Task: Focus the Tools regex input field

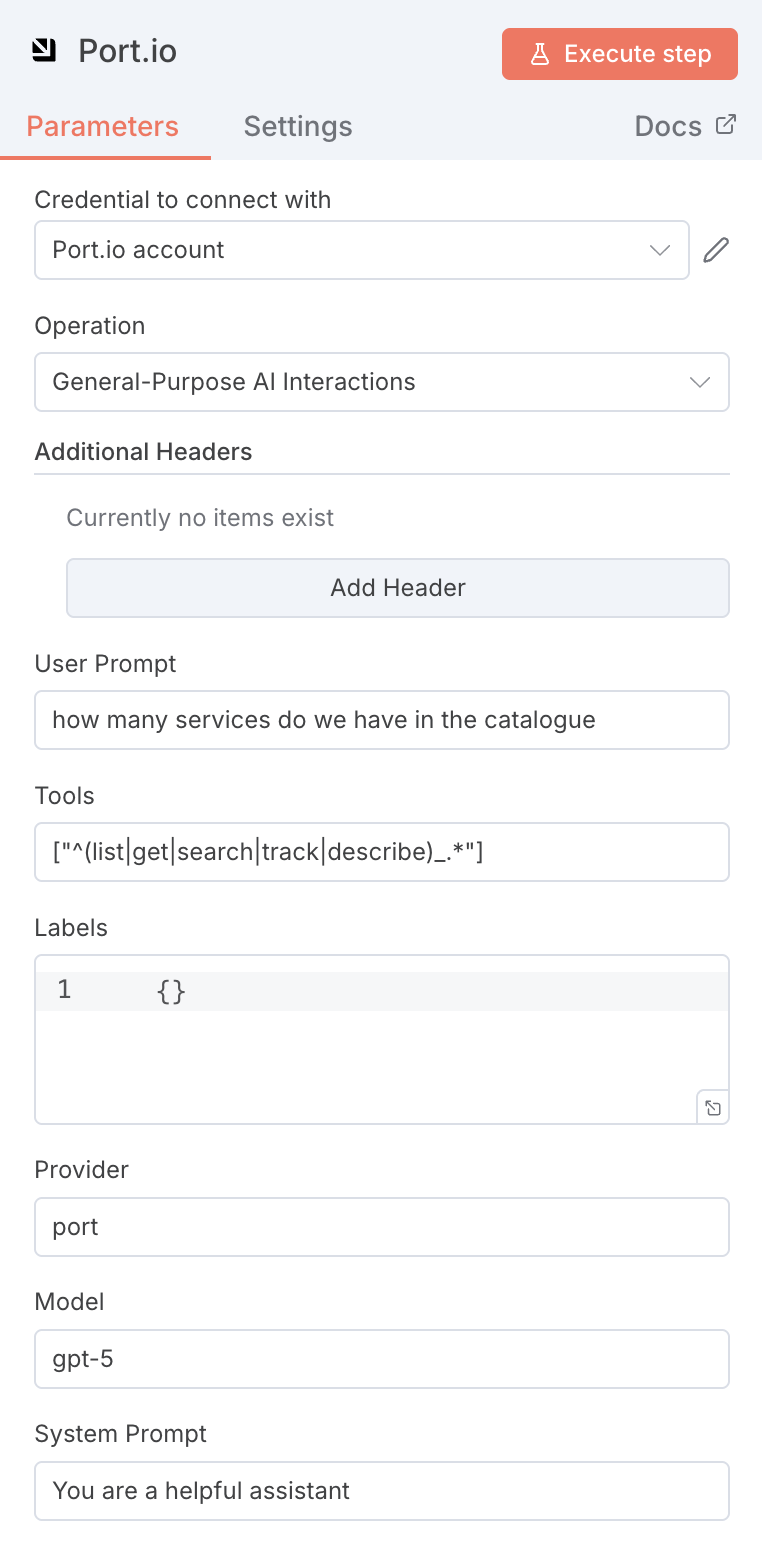Action: coord(381,852)
